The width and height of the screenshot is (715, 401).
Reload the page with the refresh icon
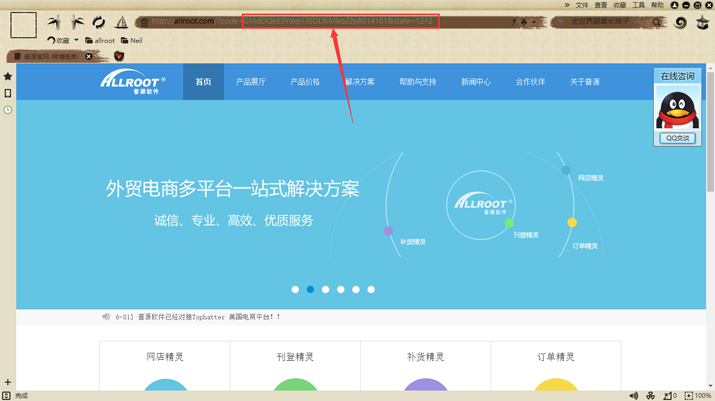pos(98,22)
